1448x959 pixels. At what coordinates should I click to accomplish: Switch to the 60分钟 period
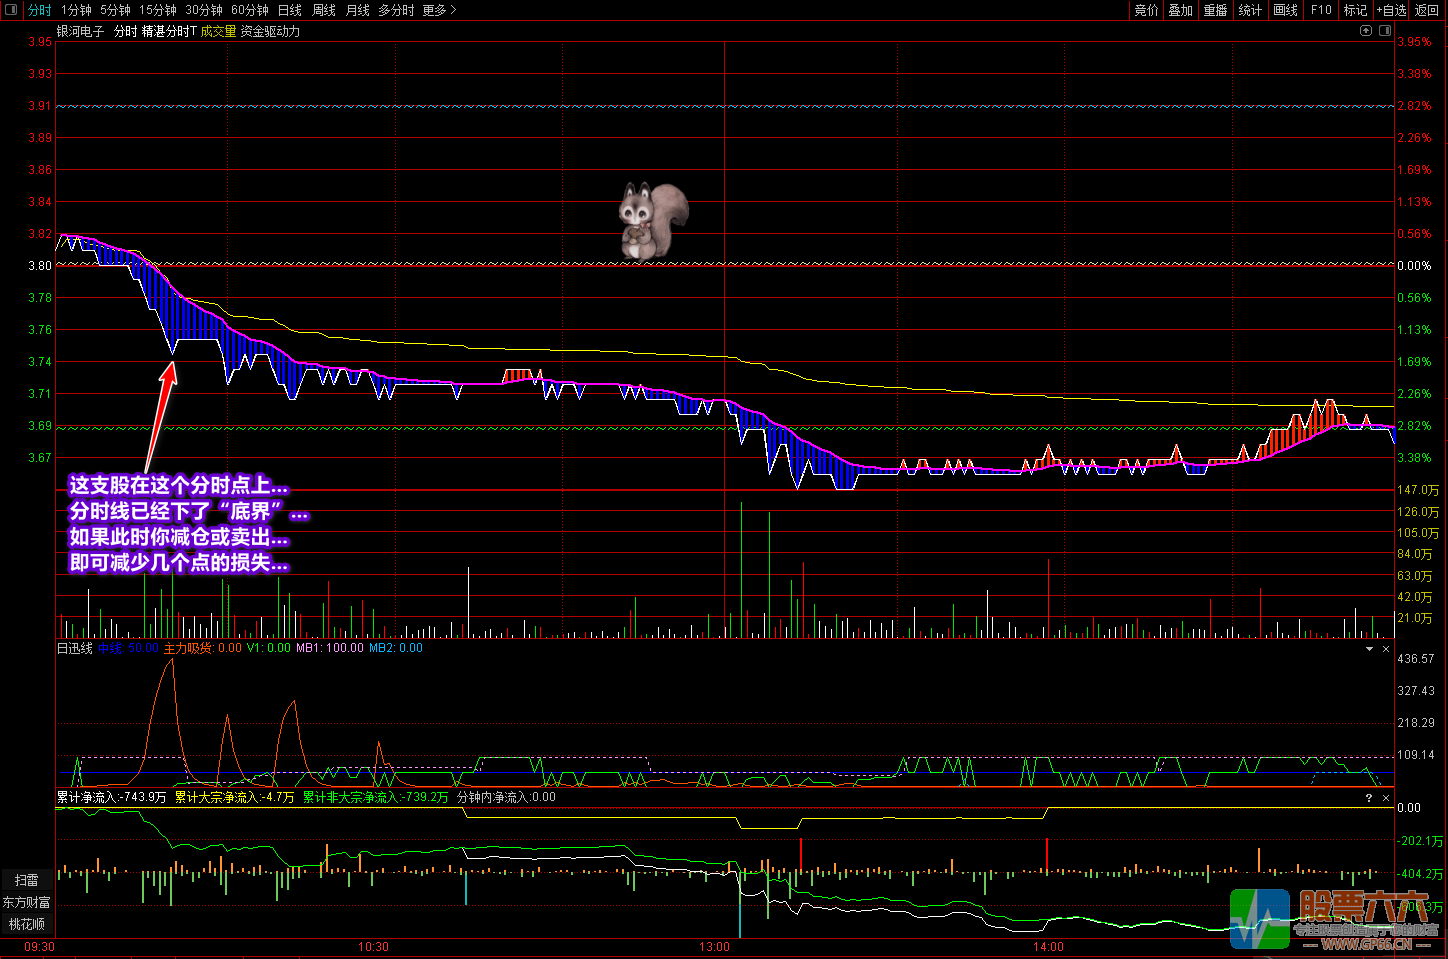click(250, 10)
